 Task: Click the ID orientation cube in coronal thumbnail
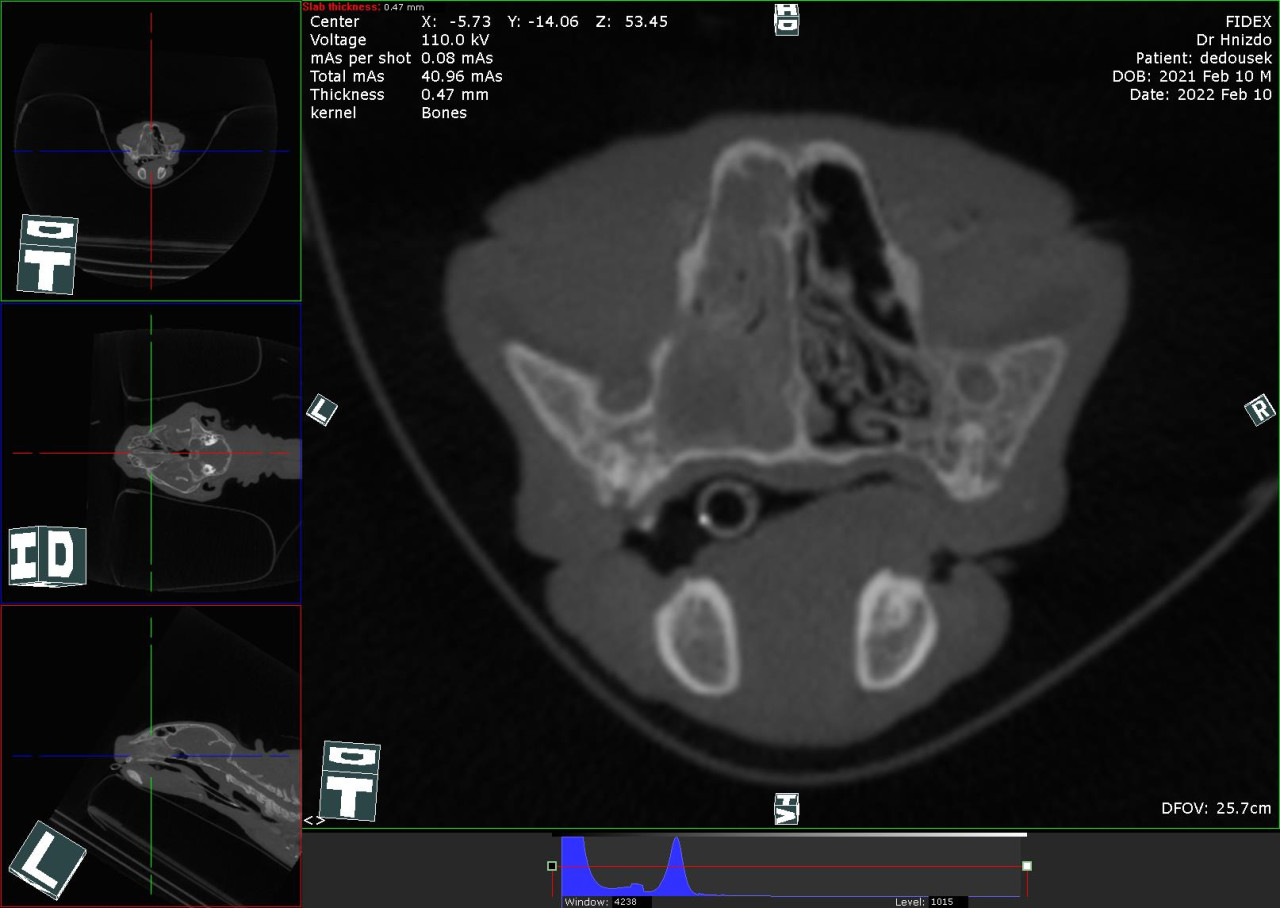[x=47, y=556]
